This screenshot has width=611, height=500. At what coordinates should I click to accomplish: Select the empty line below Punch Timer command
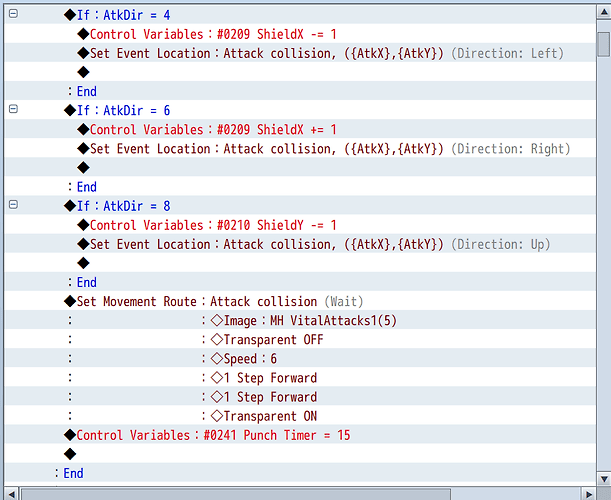click(x=300, y=454)
